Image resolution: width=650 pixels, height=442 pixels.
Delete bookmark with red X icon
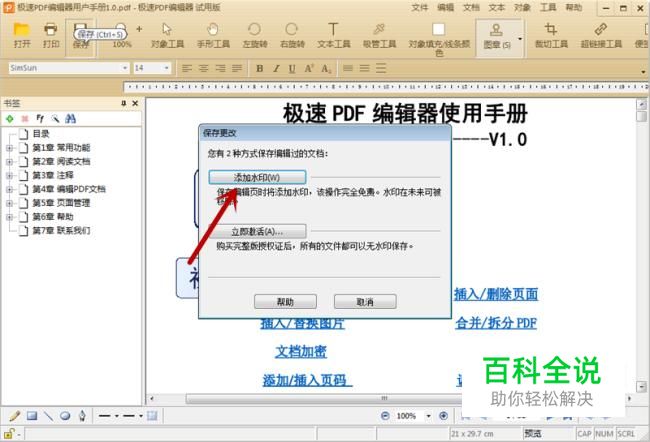point(24,119)
